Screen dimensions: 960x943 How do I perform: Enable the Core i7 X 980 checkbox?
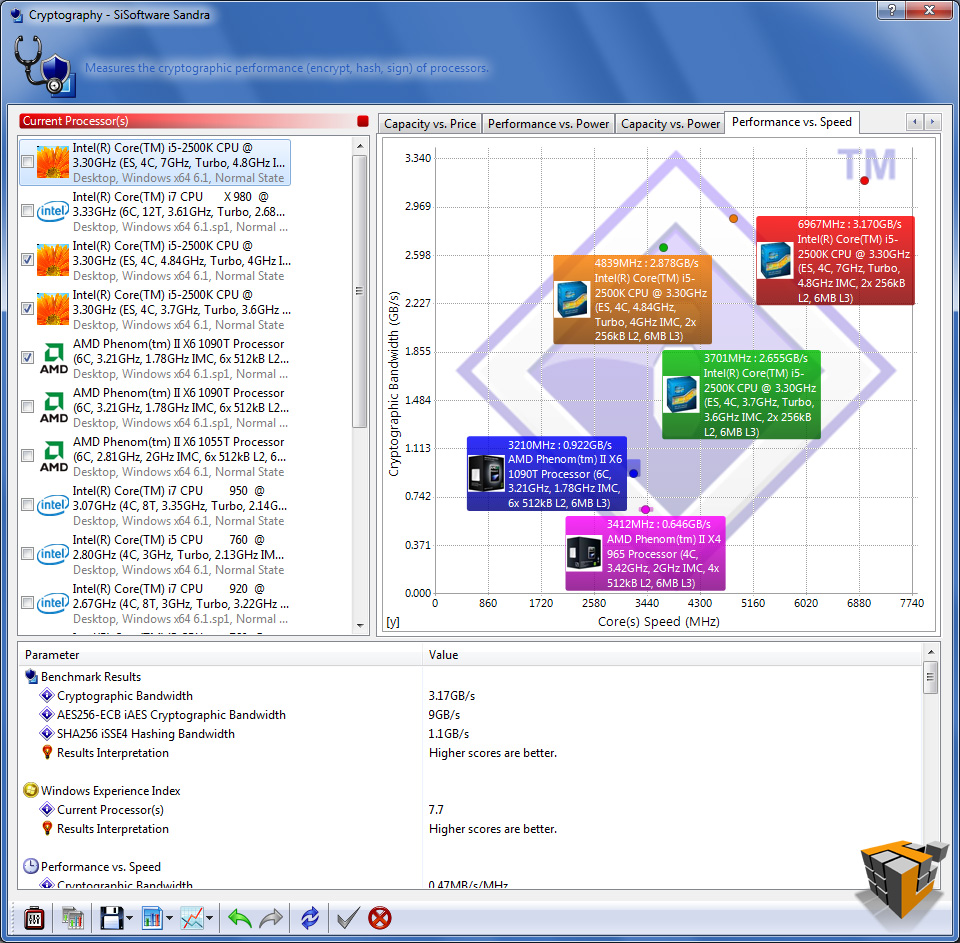tap(28, 211)
